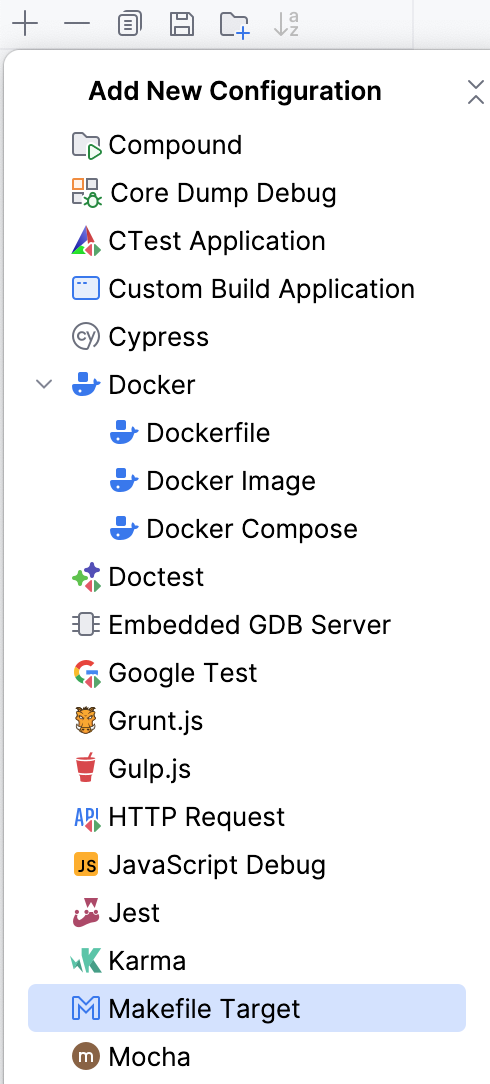Click the Google Test icon
Screen dimensions: 490x1084
click(x=86, y=673)
